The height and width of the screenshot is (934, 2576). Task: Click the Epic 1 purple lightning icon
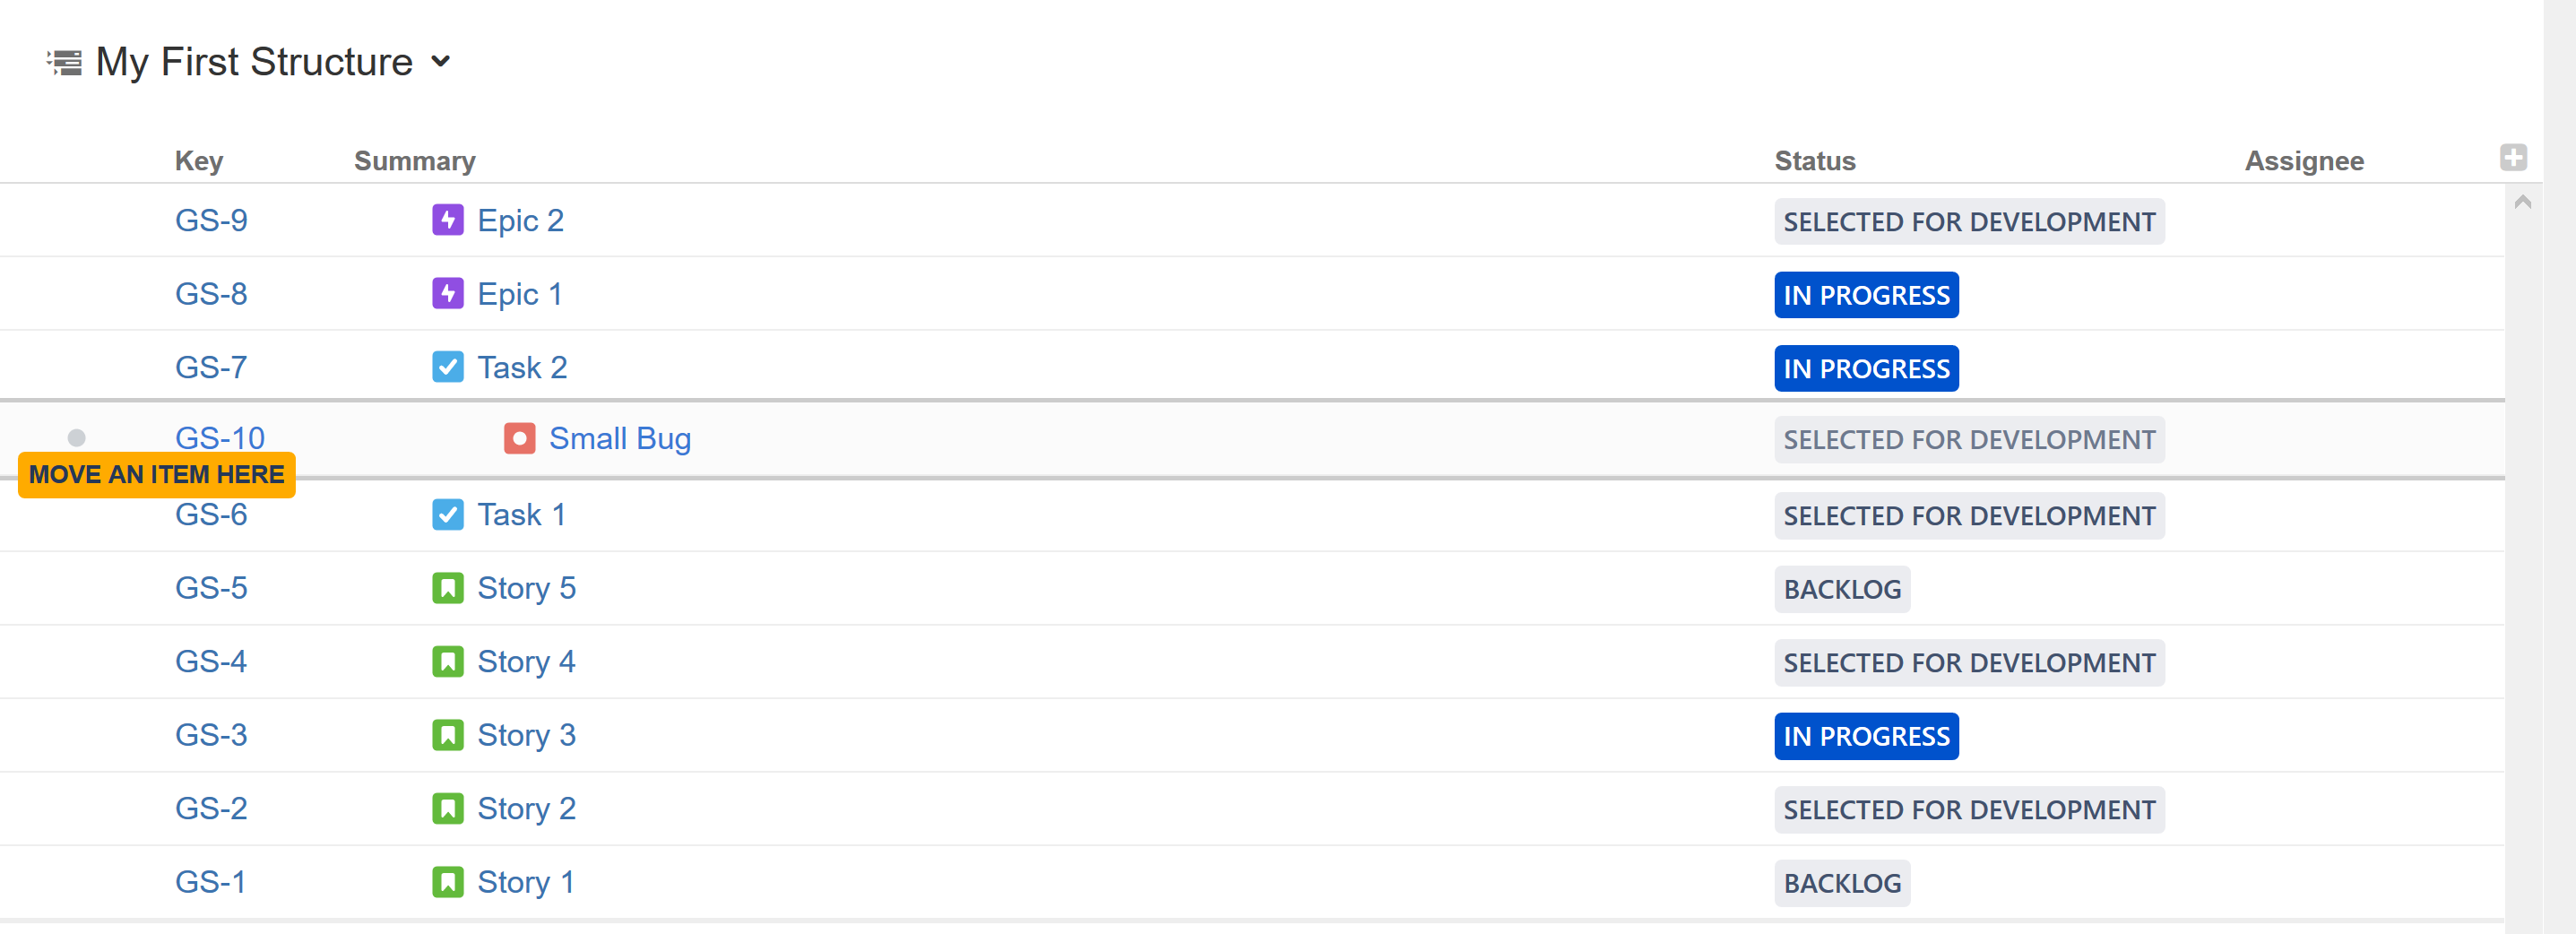tap(447, 294)
